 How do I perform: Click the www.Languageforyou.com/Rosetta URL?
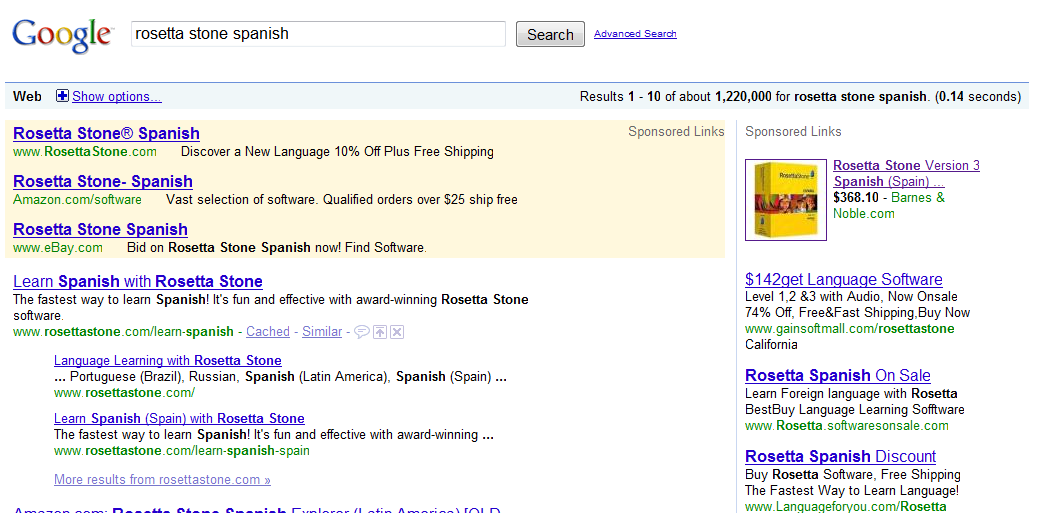pos(845,506)
